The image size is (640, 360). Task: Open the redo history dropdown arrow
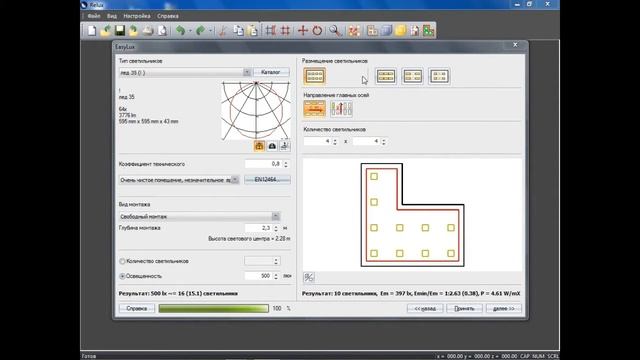coord(211,31)
